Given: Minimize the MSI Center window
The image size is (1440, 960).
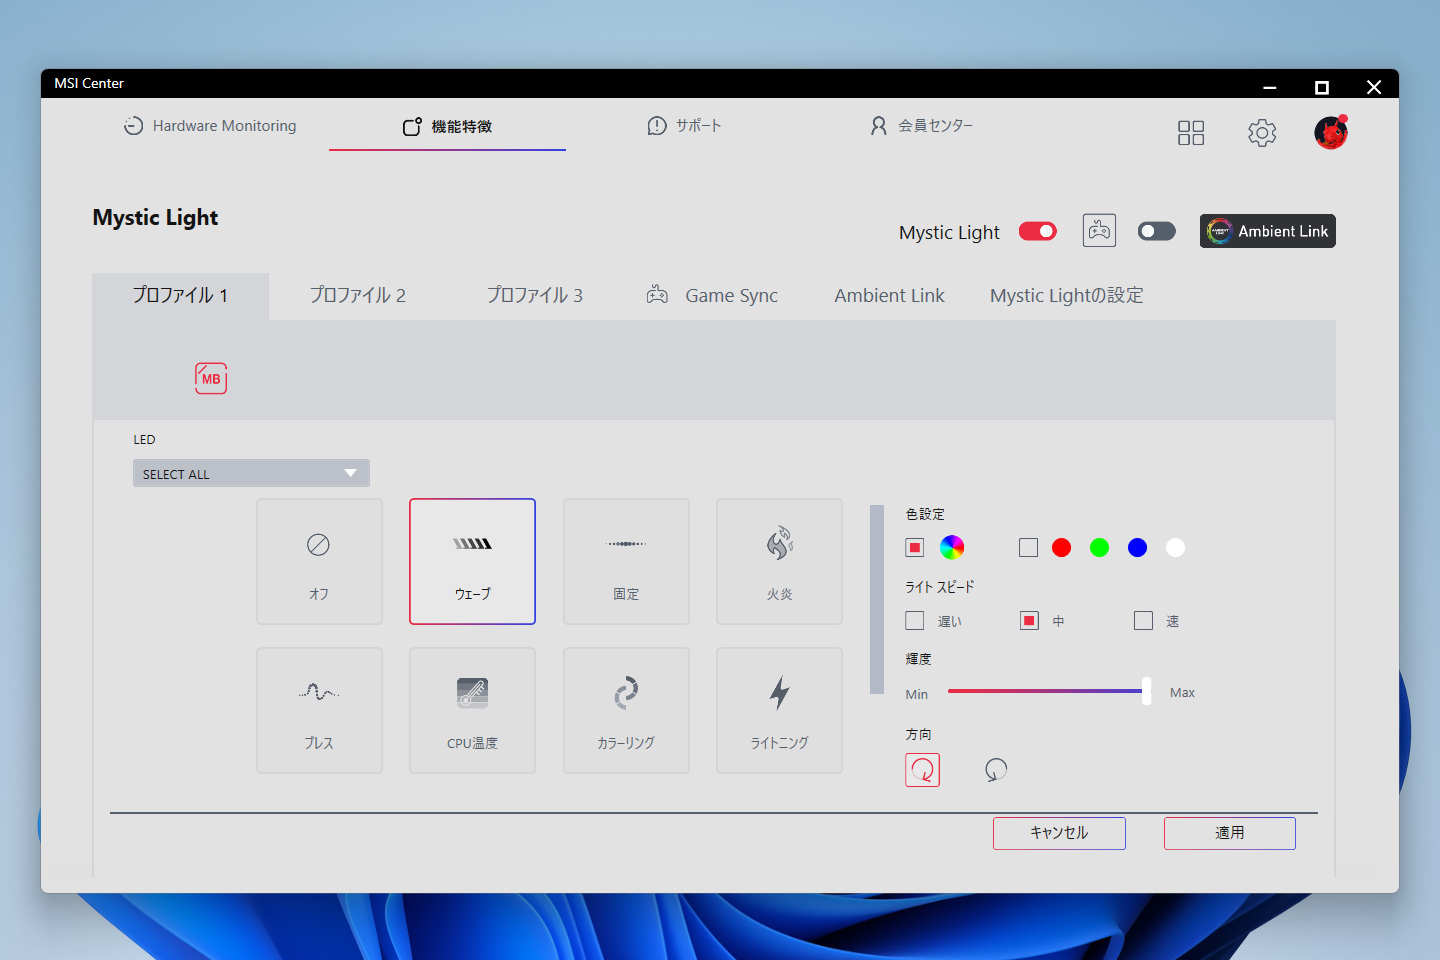Looking at the screenshot, I should [x=1270, y=87].
